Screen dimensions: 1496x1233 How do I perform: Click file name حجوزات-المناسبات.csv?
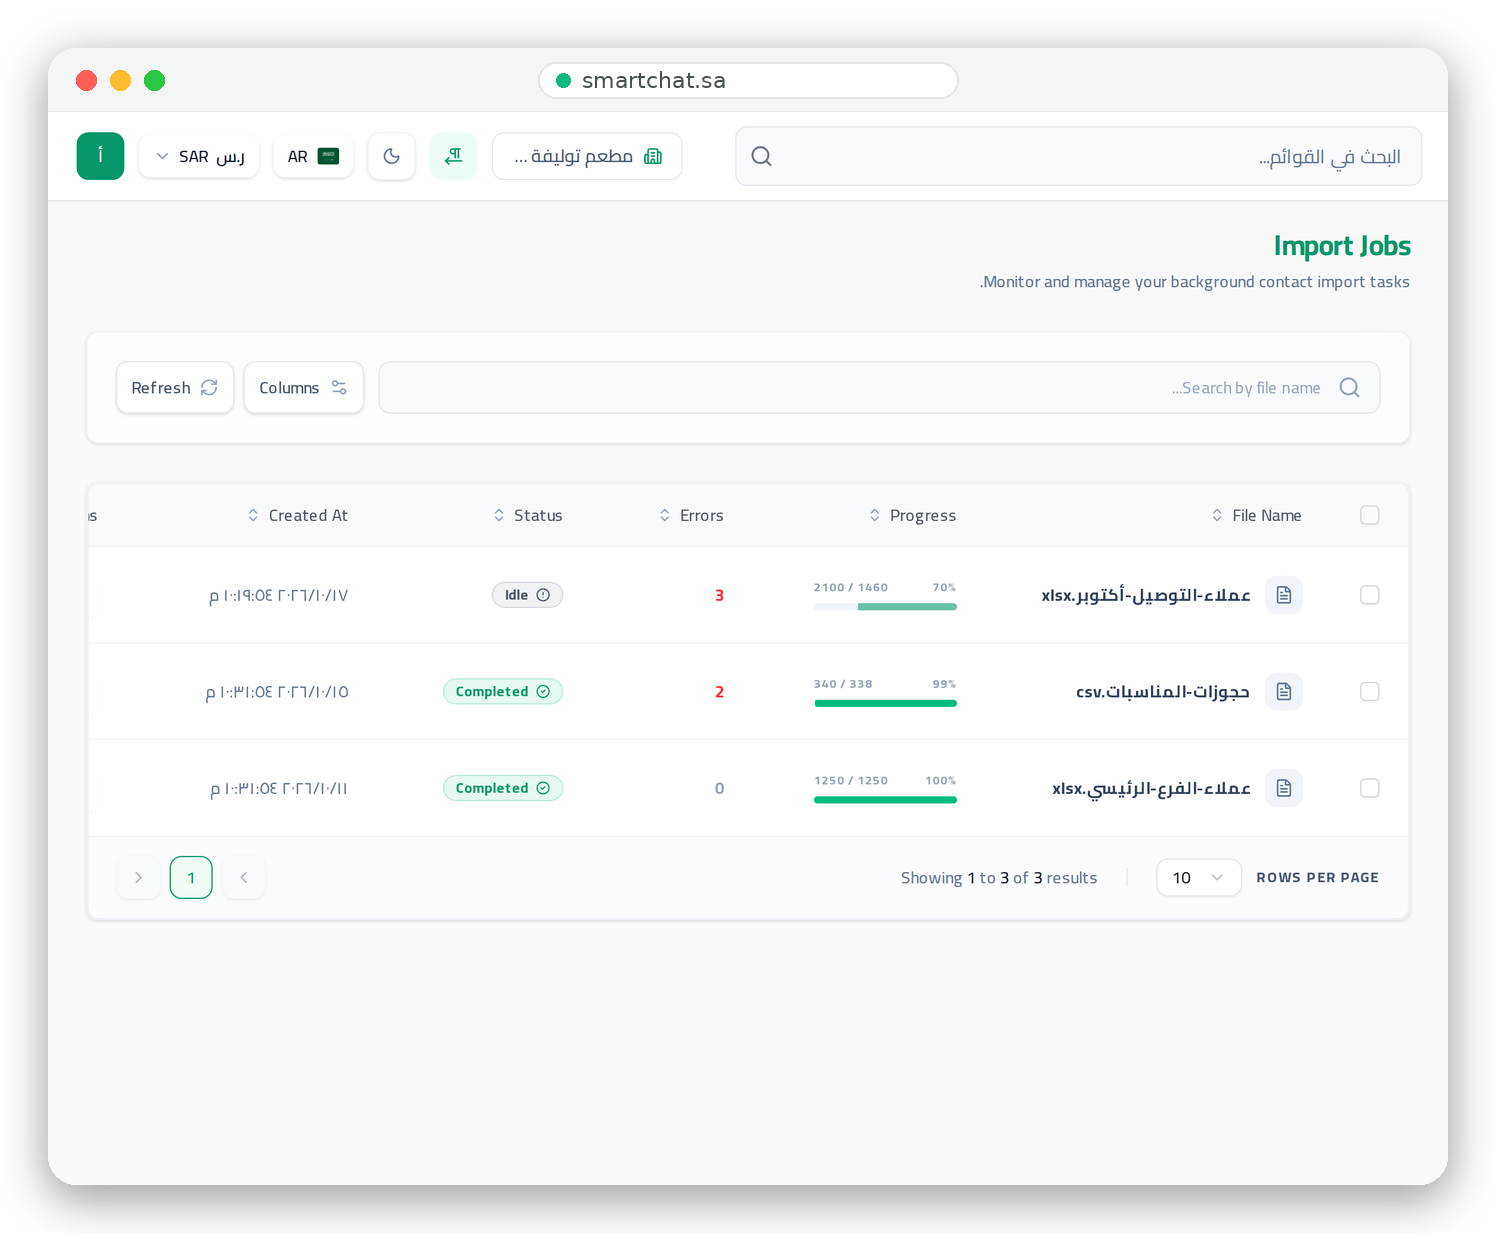point(1163,692)
